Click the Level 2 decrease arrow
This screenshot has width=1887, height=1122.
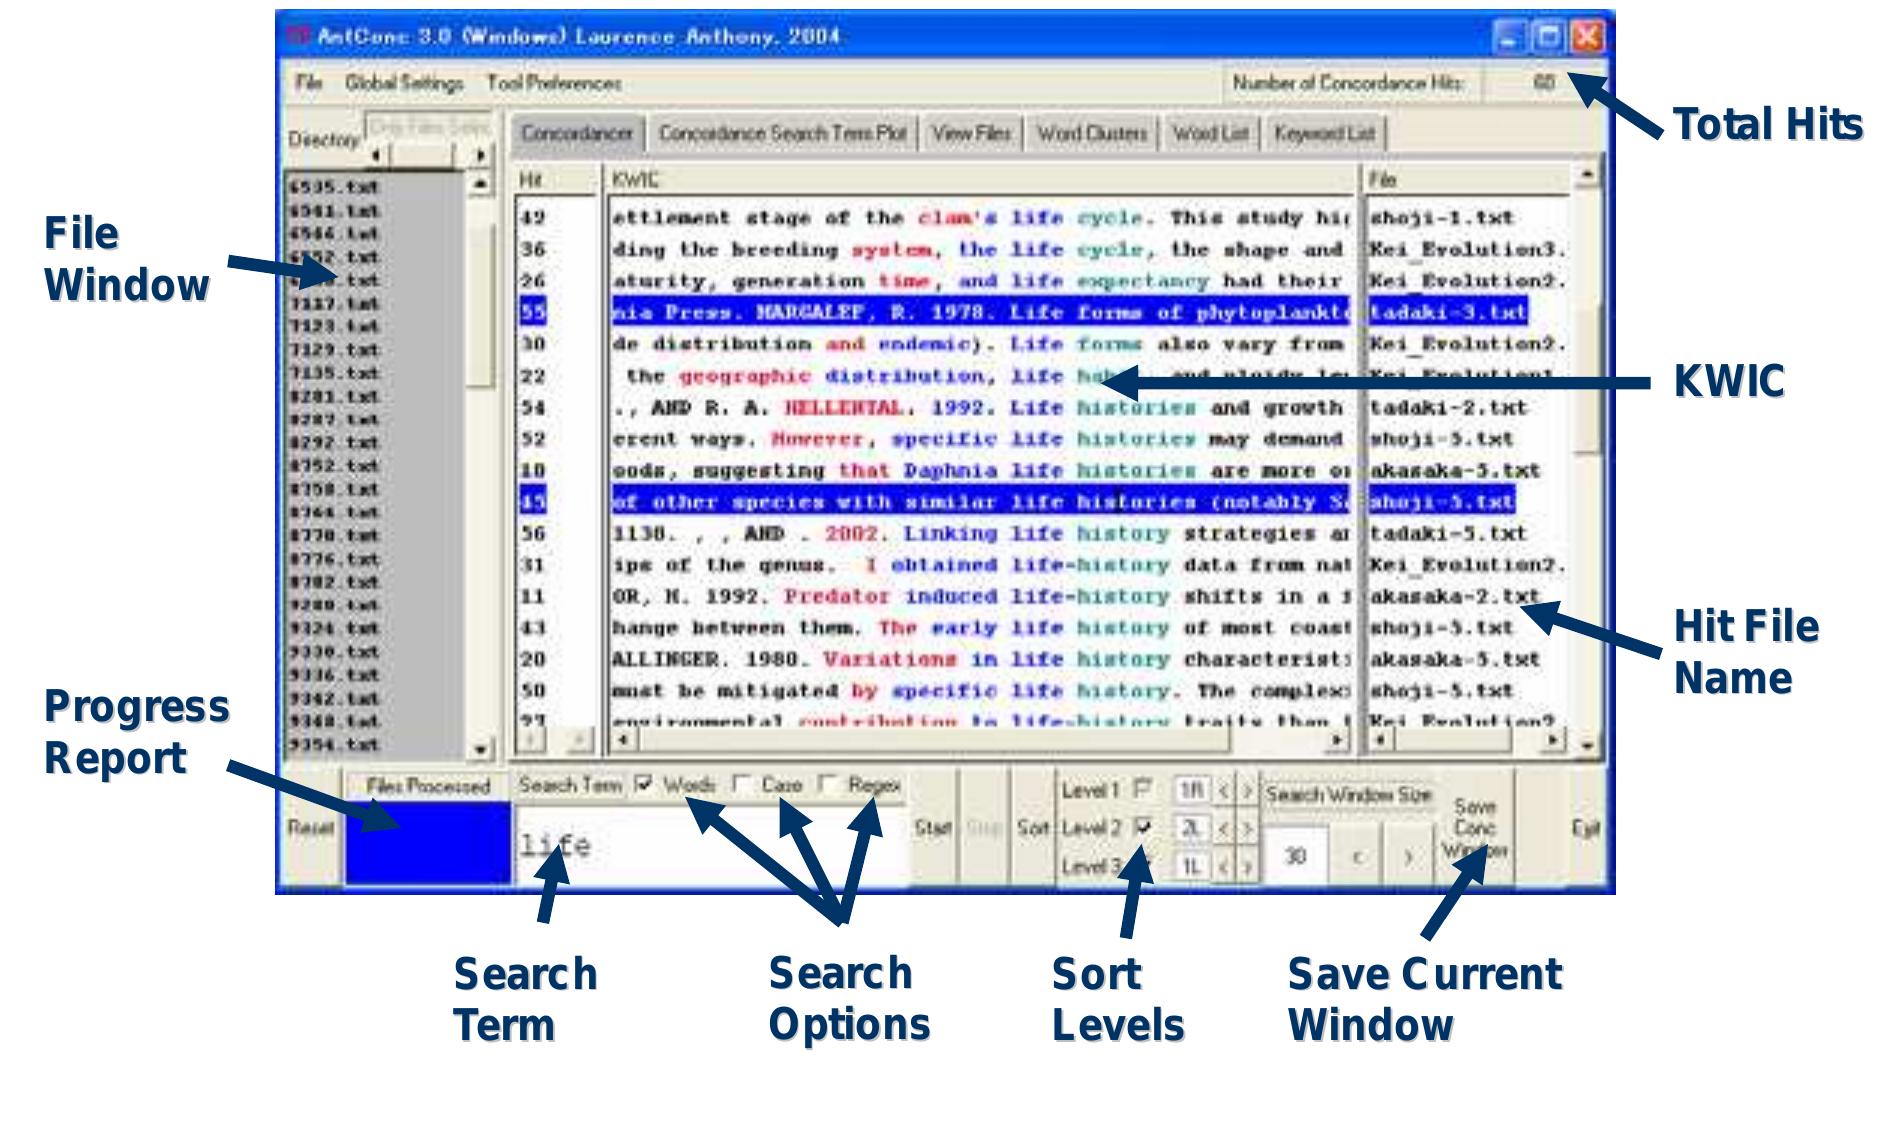point(1224,829)
